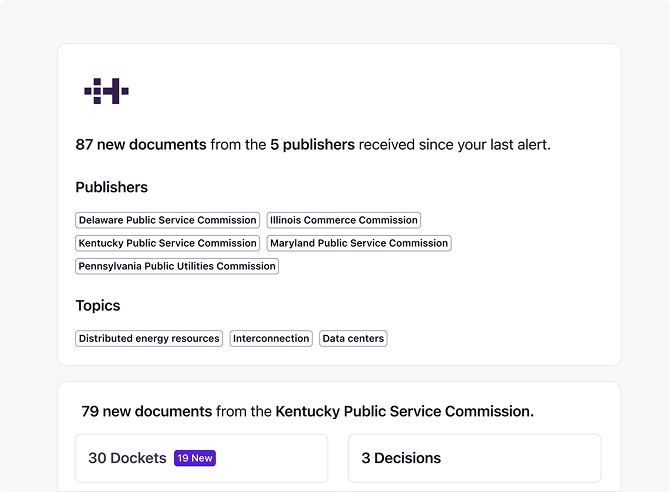This screenshot has width=670, height=492.
Task: Click the '79 new documents' heading text
Action: (147, 411)
